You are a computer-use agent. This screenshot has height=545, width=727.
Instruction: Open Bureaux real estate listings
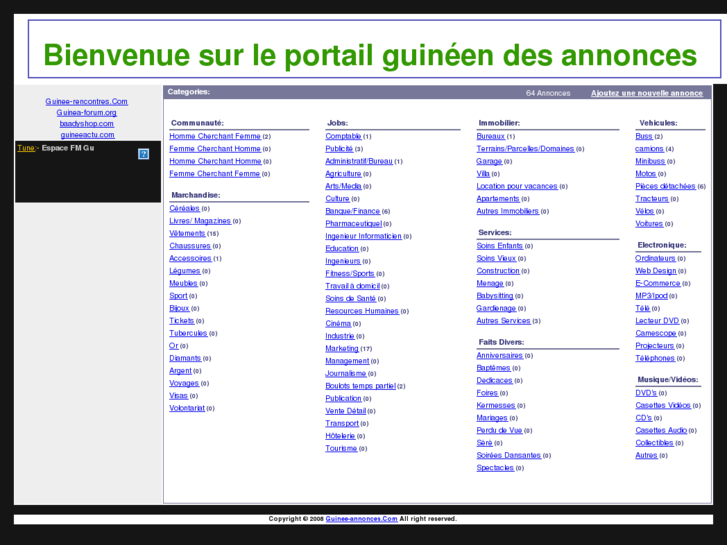[x=491, y=136]
